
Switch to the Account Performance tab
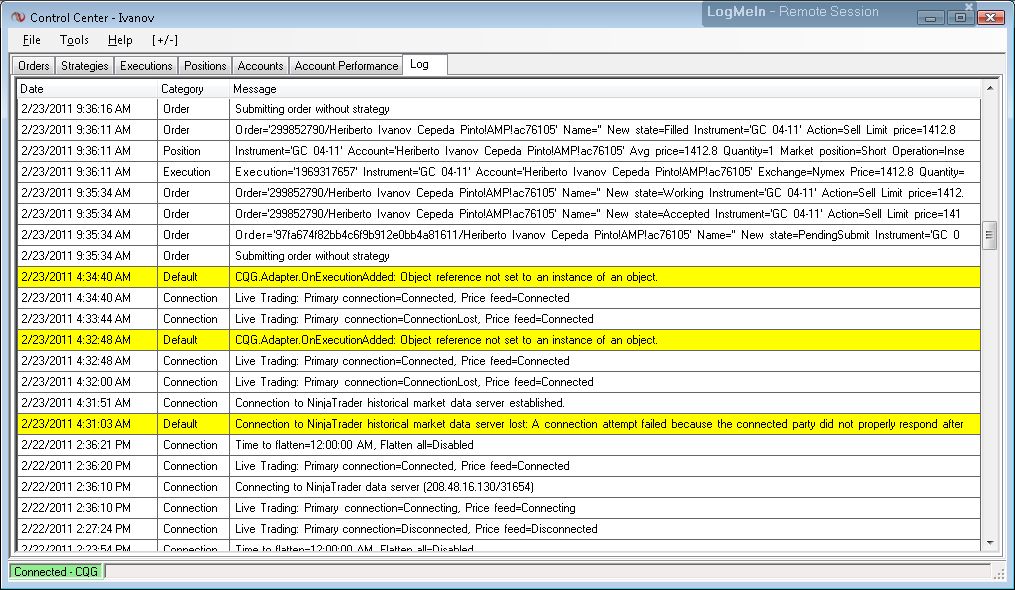pyautogui.click(x=346, y=65)
